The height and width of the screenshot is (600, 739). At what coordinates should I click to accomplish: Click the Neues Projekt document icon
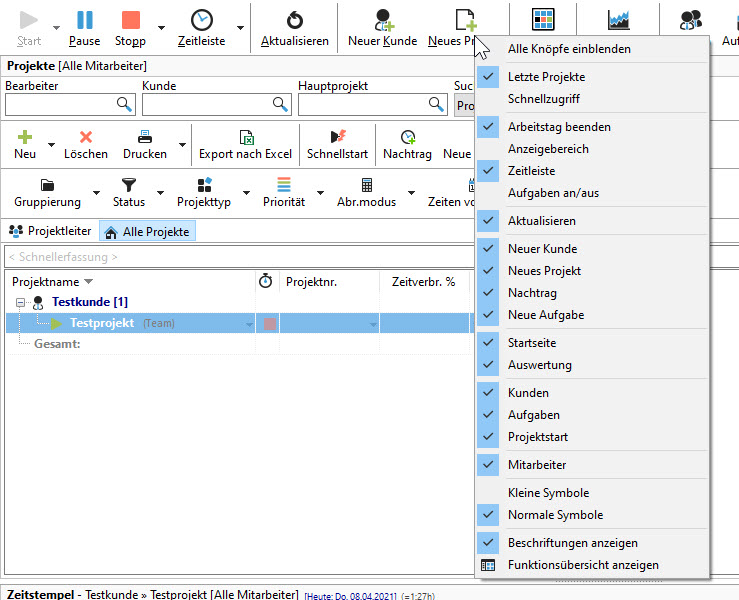tap(466, 20)
